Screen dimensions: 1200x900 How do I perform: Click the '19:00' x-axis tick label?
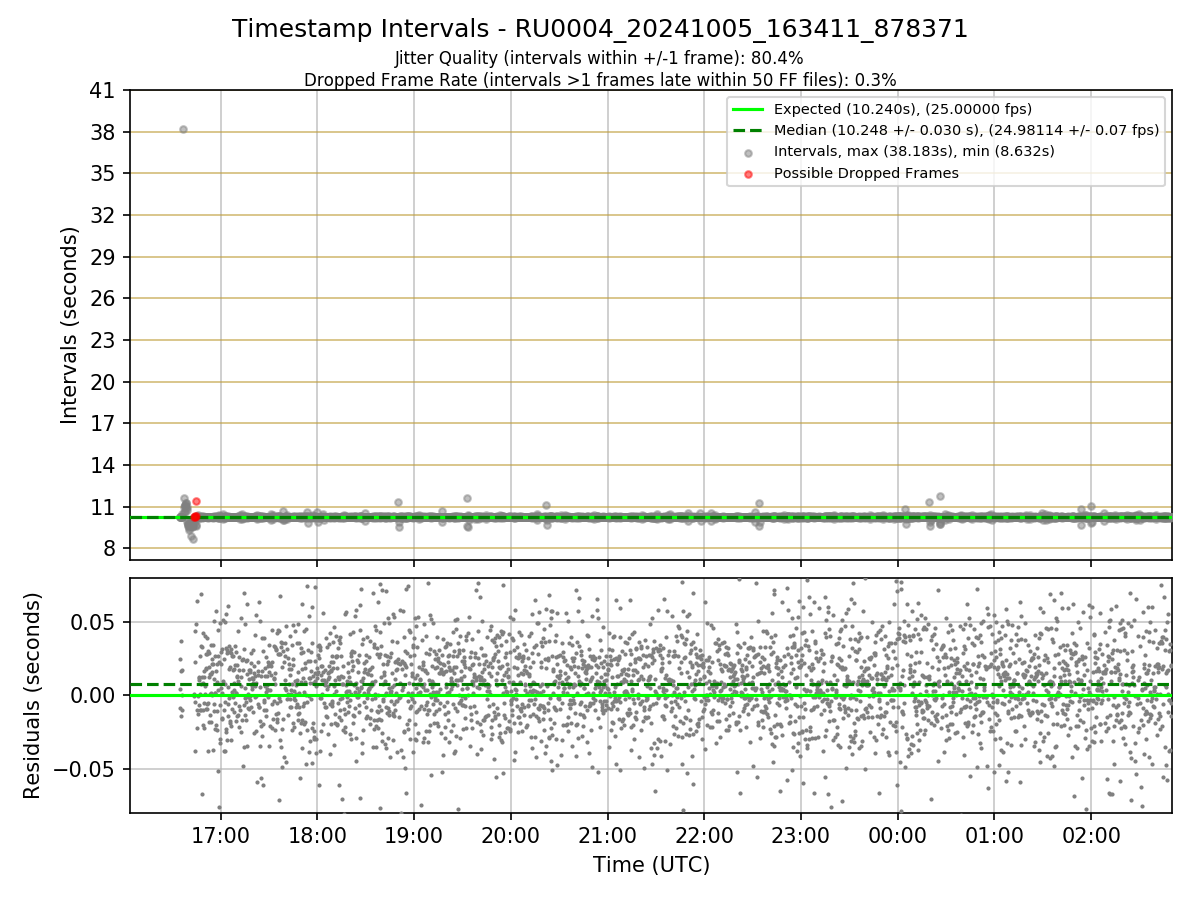(414, 834)
